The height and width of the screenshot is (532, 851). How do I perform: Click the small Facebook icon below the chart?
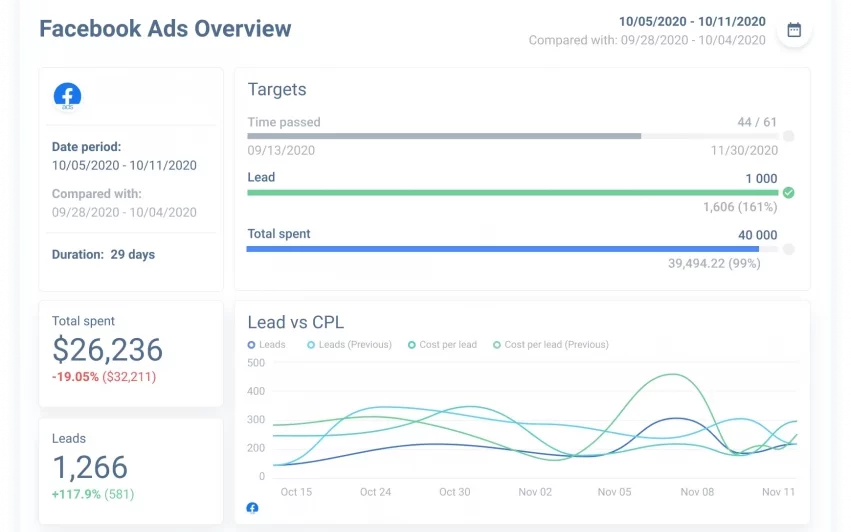pyautogui.click(x=252, y=508)
